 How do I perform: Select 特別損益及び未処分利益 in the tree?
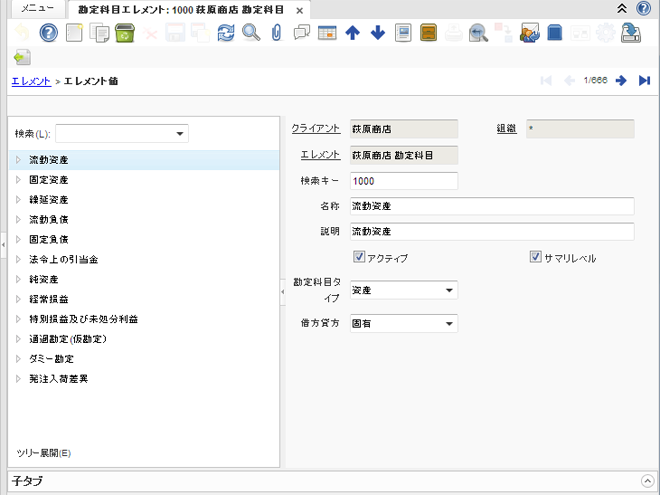tap(83, 319)
